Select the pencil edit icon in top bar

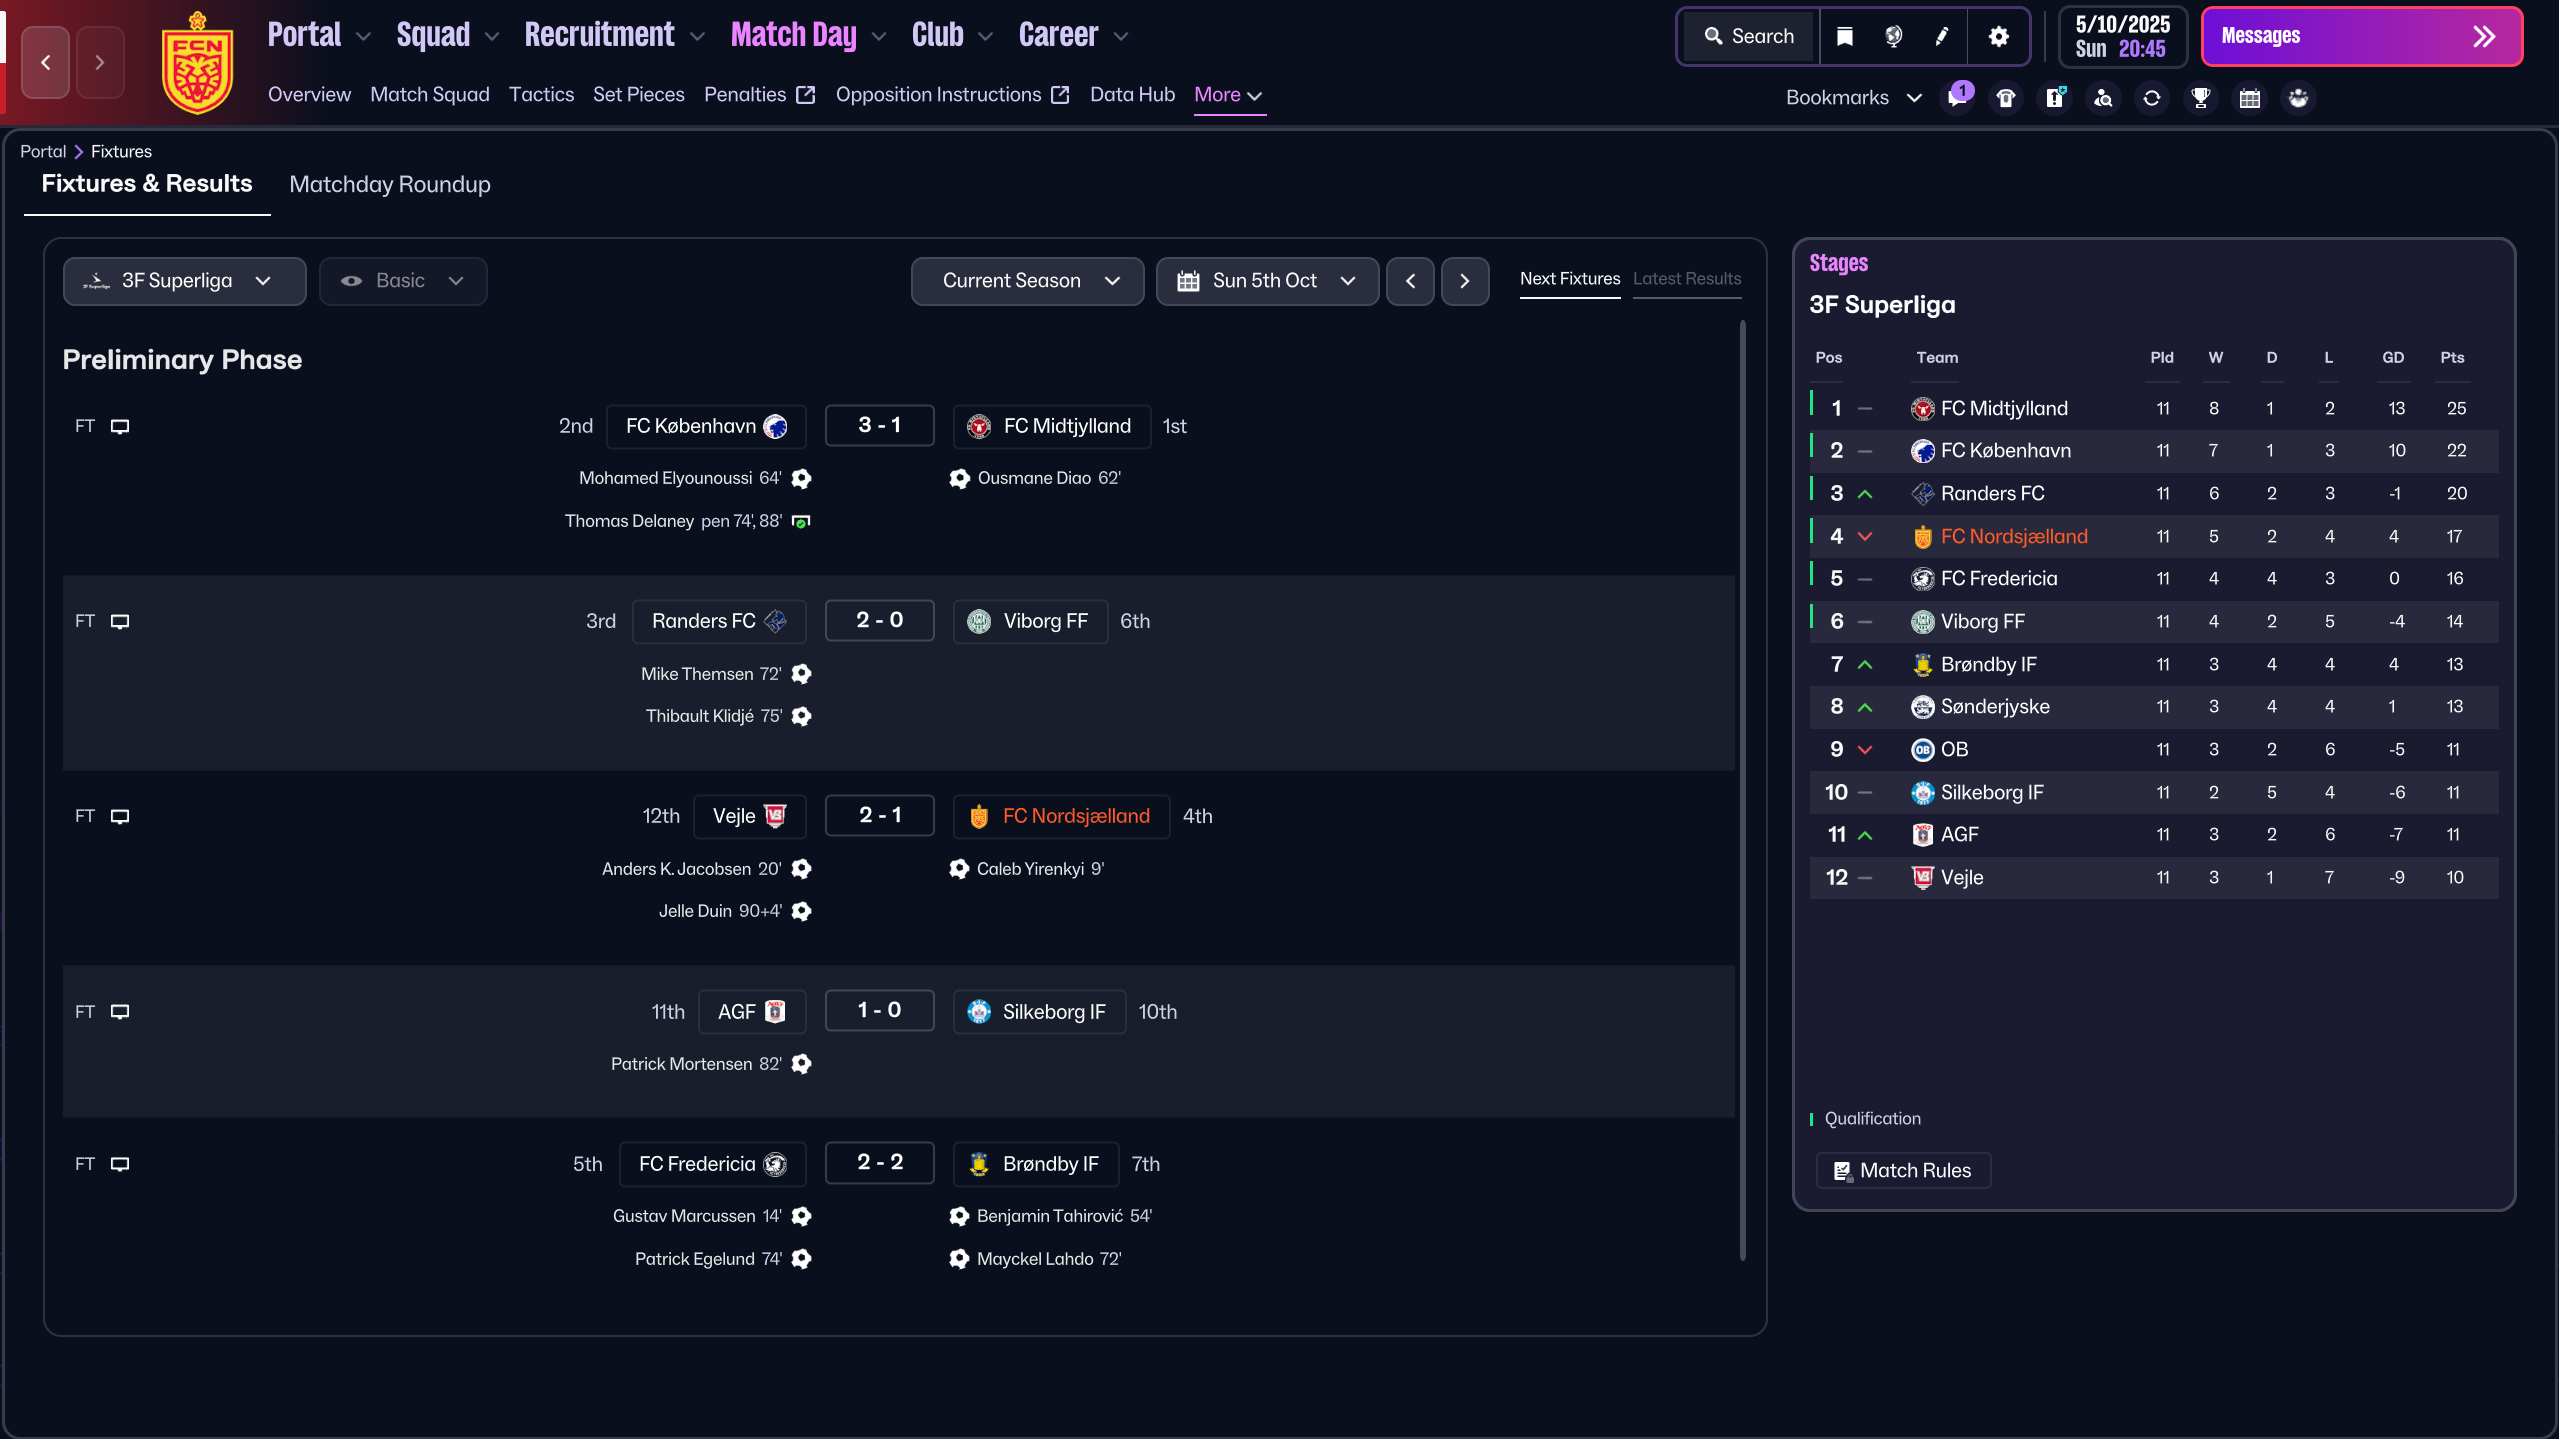click(x=1942, y=37)
